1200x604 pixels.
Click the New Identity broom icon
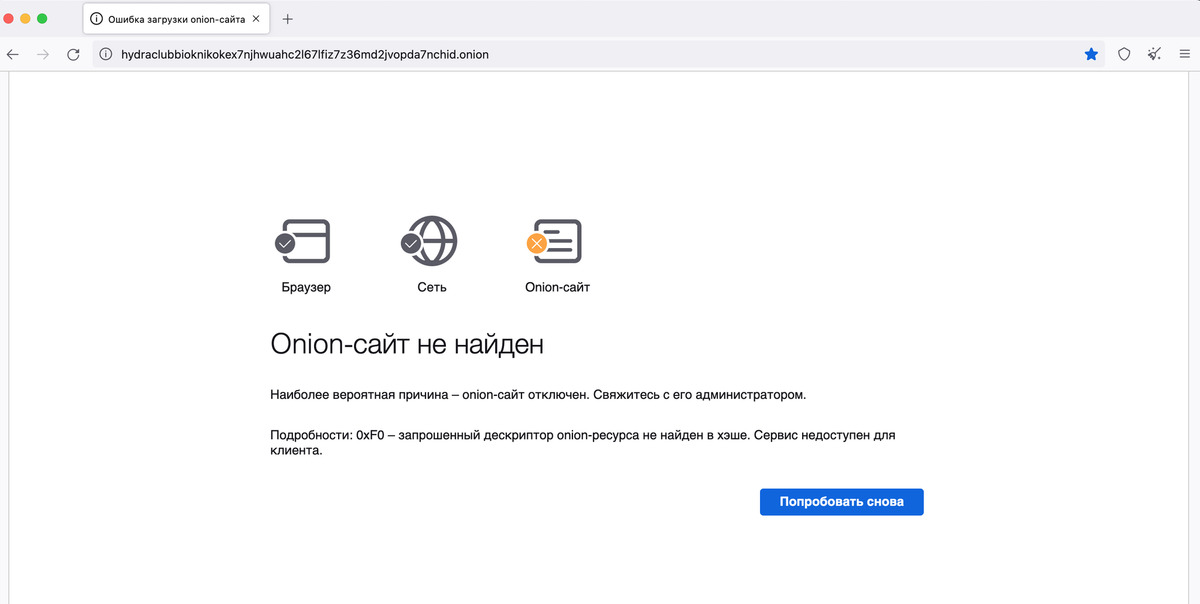tap(1155, 55)
